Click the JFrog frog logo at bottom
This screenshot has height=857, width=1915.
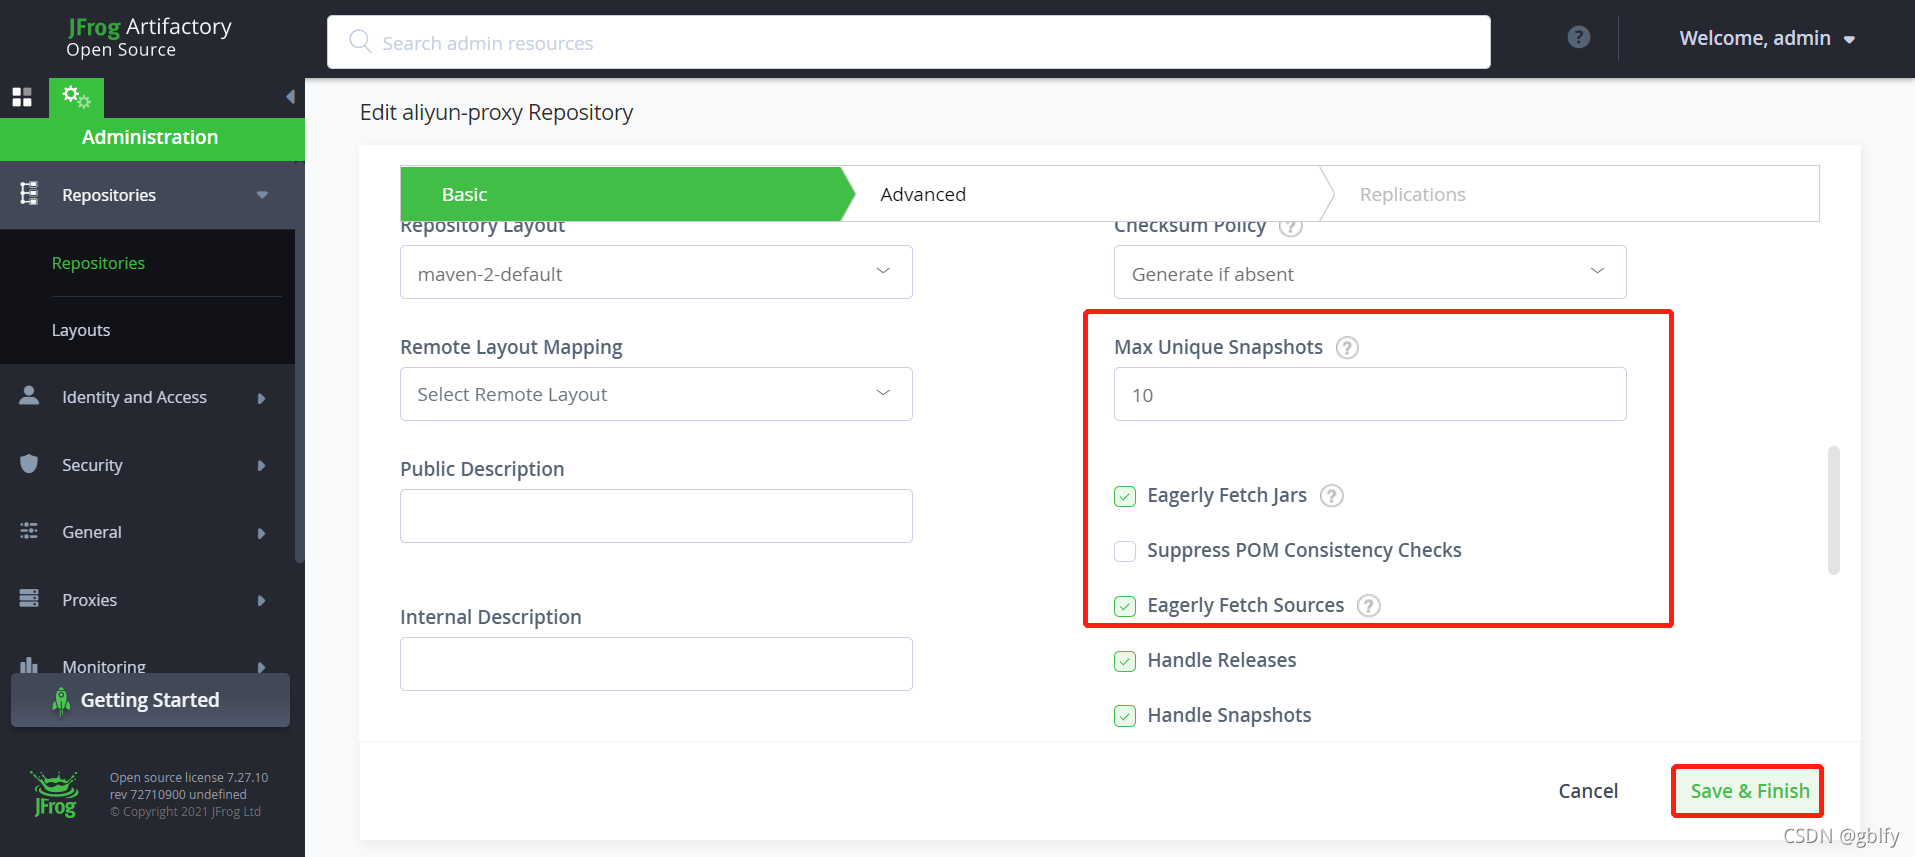[x=55, y=794]
